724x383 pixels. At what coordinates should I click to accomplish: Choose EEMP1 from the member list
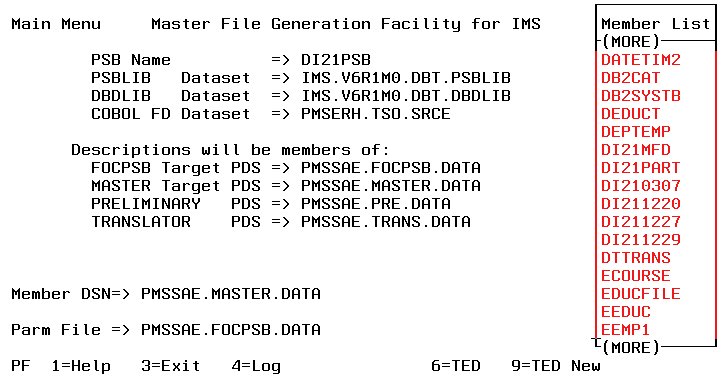pyautogui.click(x=625, y=330)
